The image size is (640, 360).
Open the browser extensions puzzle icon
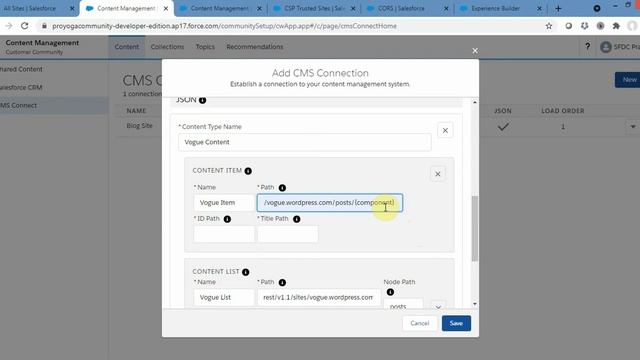click(616, 26)
